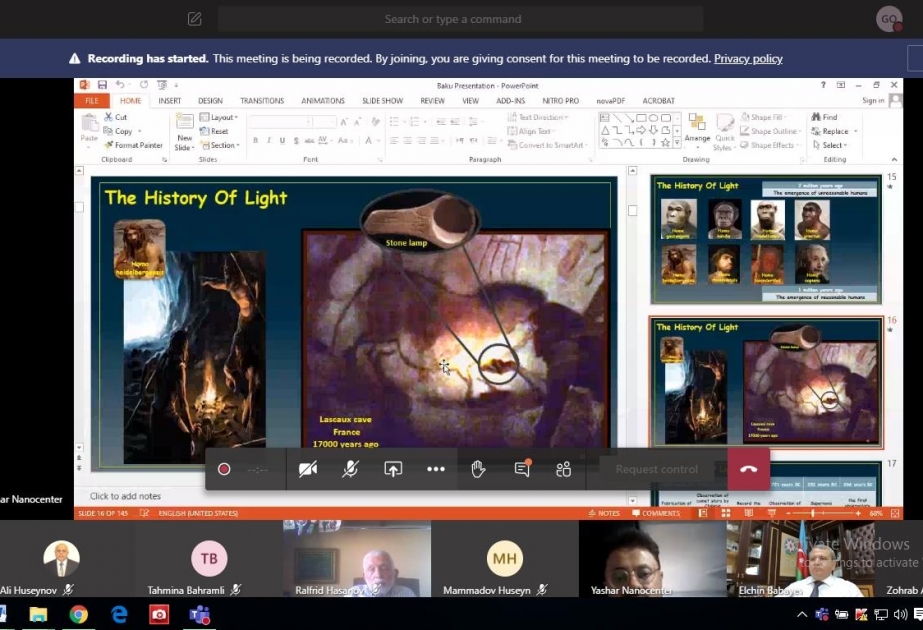Toggle Bold formatting
This screenshot has width=923, height=630.
(255, 140)
